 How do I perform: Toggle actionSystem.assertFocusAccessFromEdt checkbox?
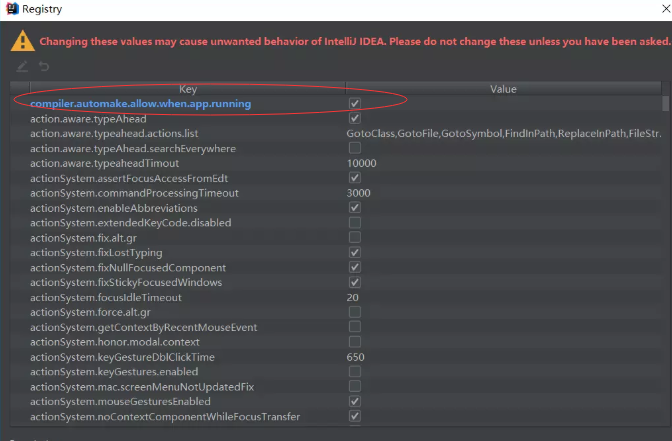pos(354,178)
